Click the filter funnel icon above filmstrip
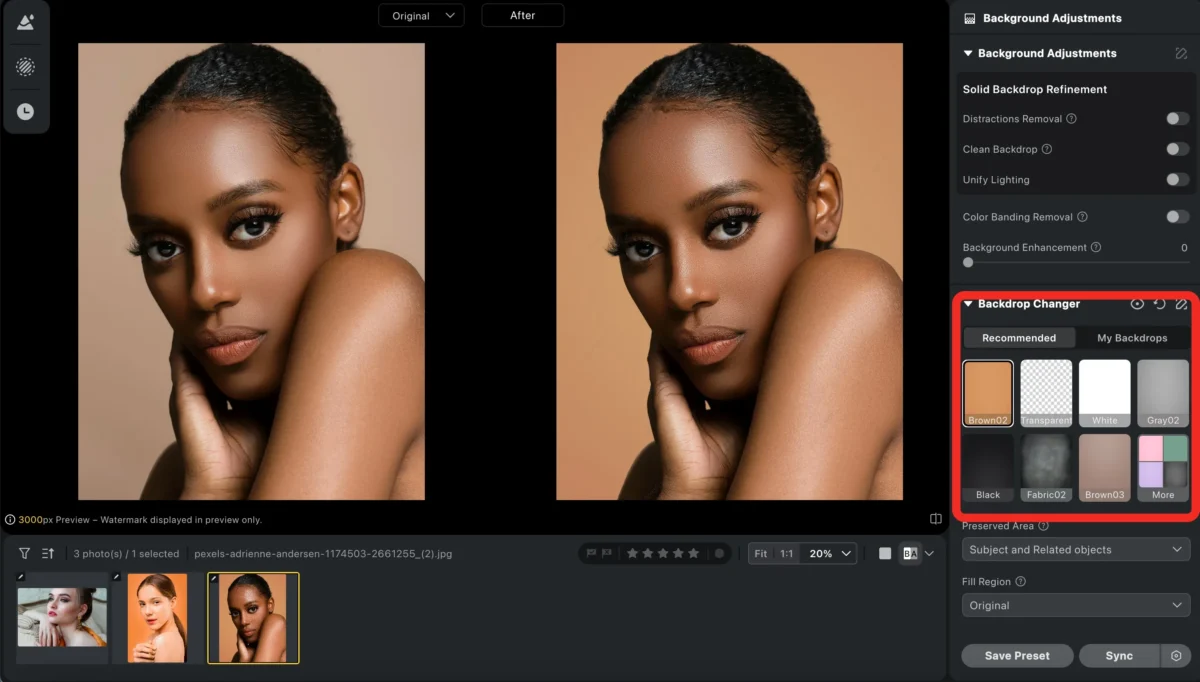The width and height of the screenshot is (1200, 682). (24, 553)
